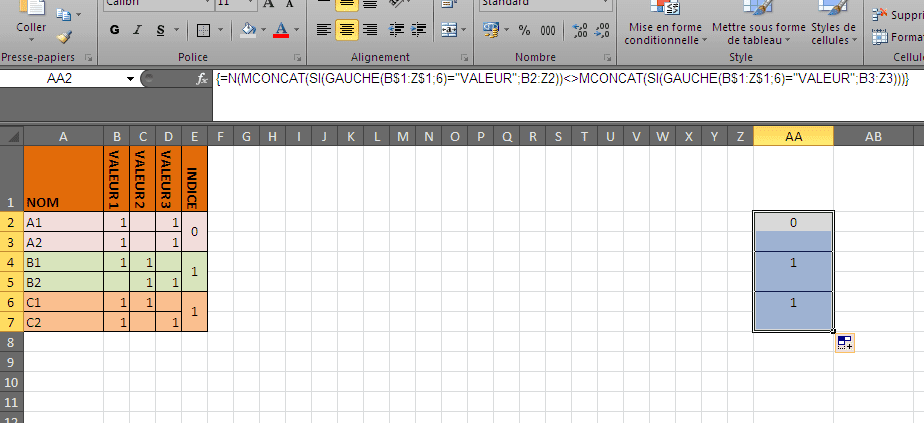Click the red font color button

click(281, 30)
